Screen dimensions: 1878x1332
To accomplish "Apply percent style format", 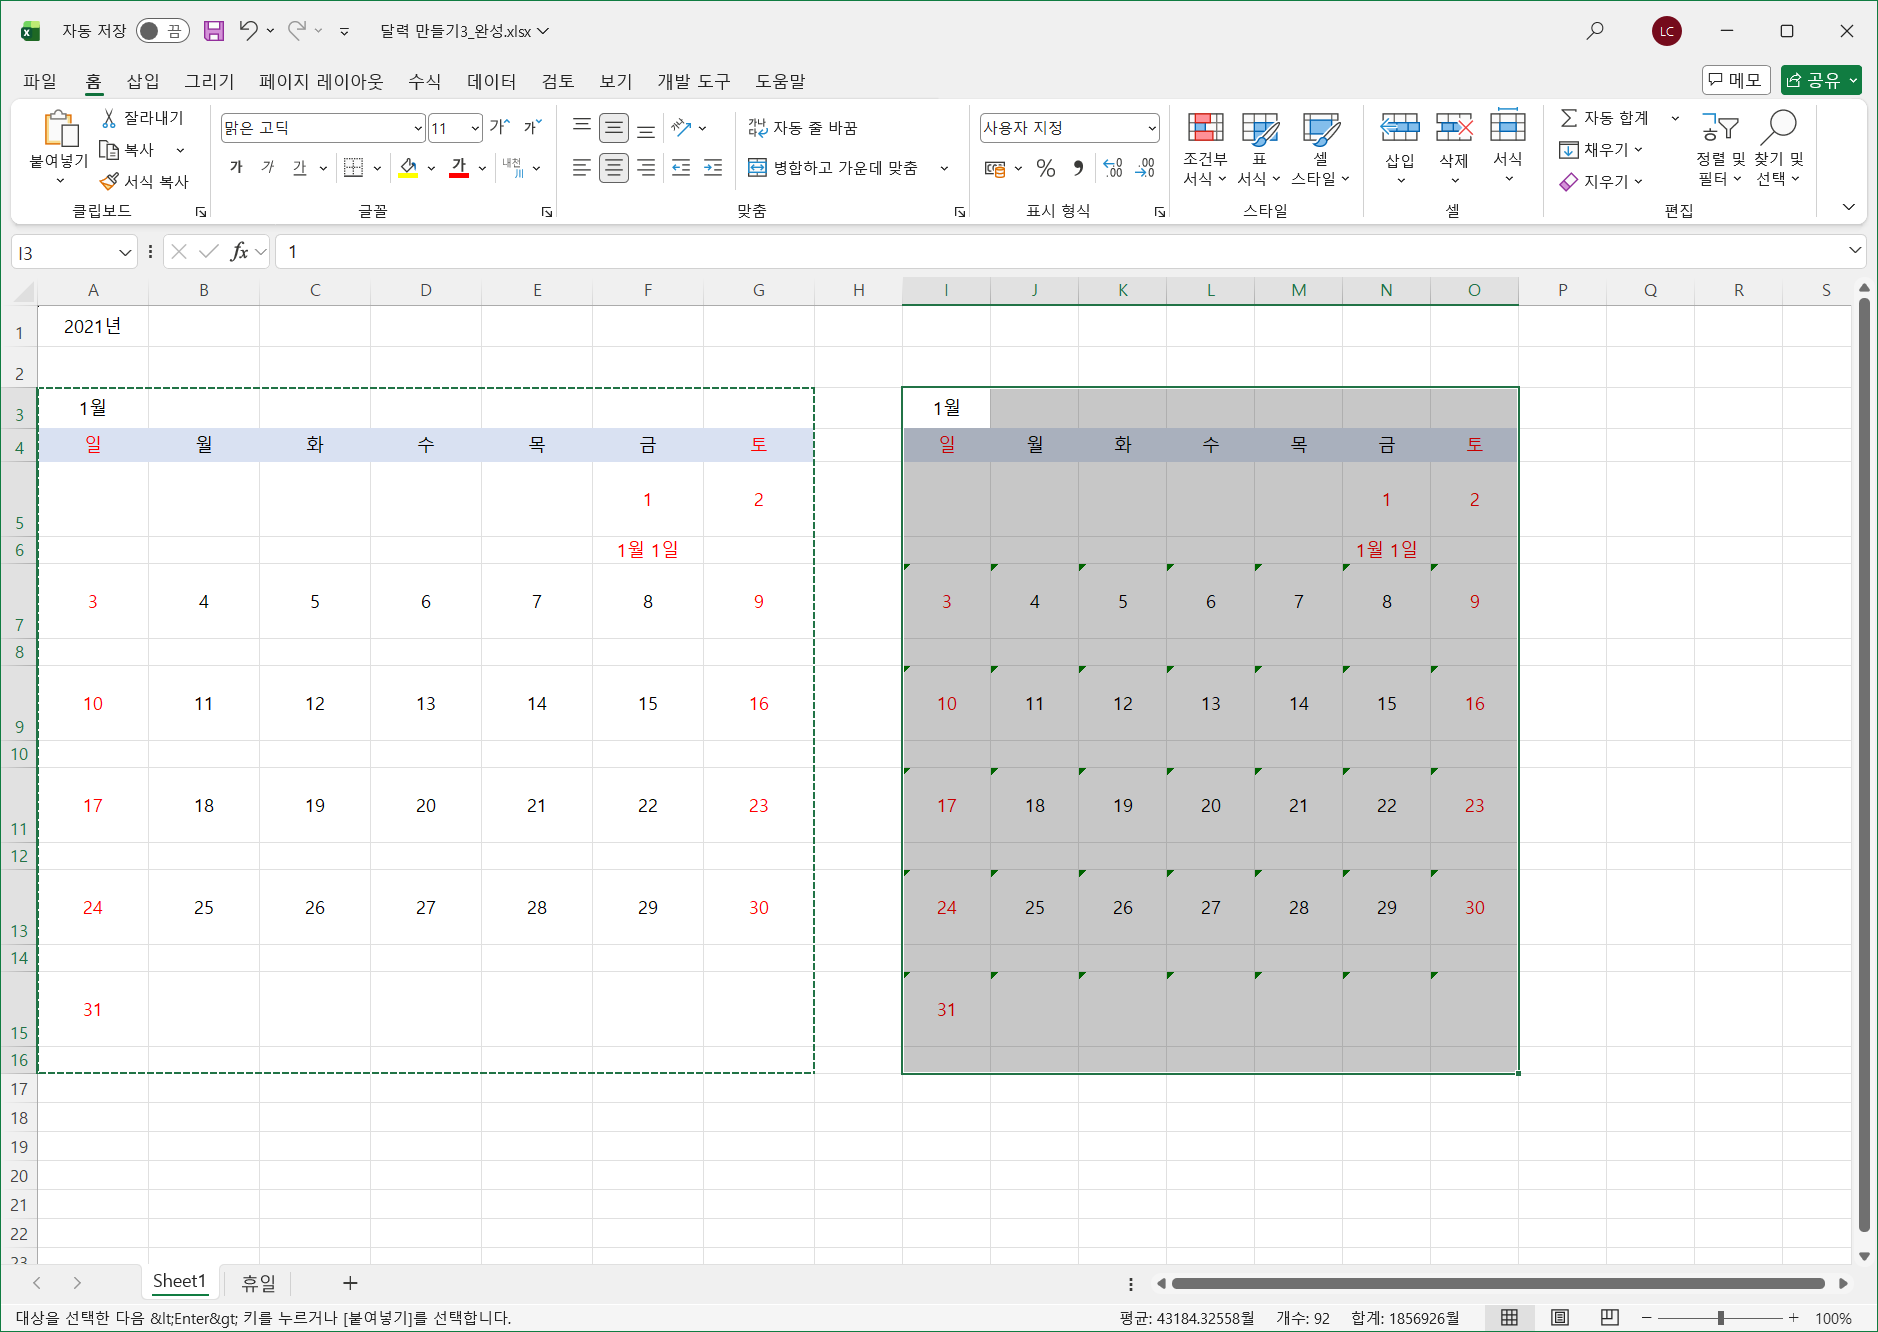I will [1046, 168].
